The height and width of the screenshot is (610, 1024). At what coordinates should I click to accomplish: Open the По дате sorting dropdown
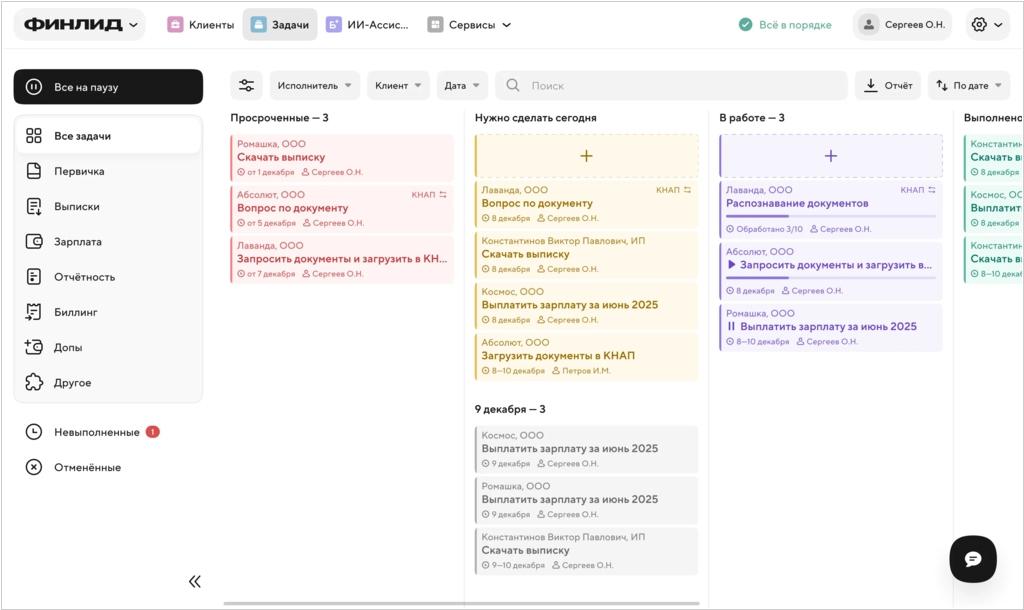pos(968,86)
